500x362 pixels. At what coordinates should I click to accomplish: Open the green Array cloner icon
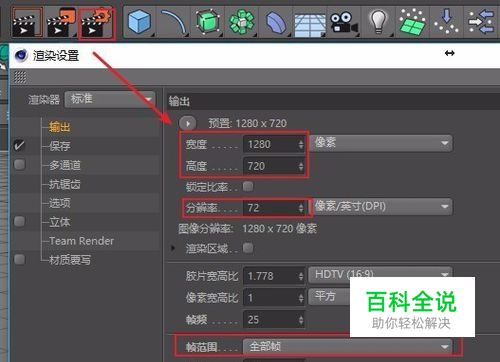(242, 22)
